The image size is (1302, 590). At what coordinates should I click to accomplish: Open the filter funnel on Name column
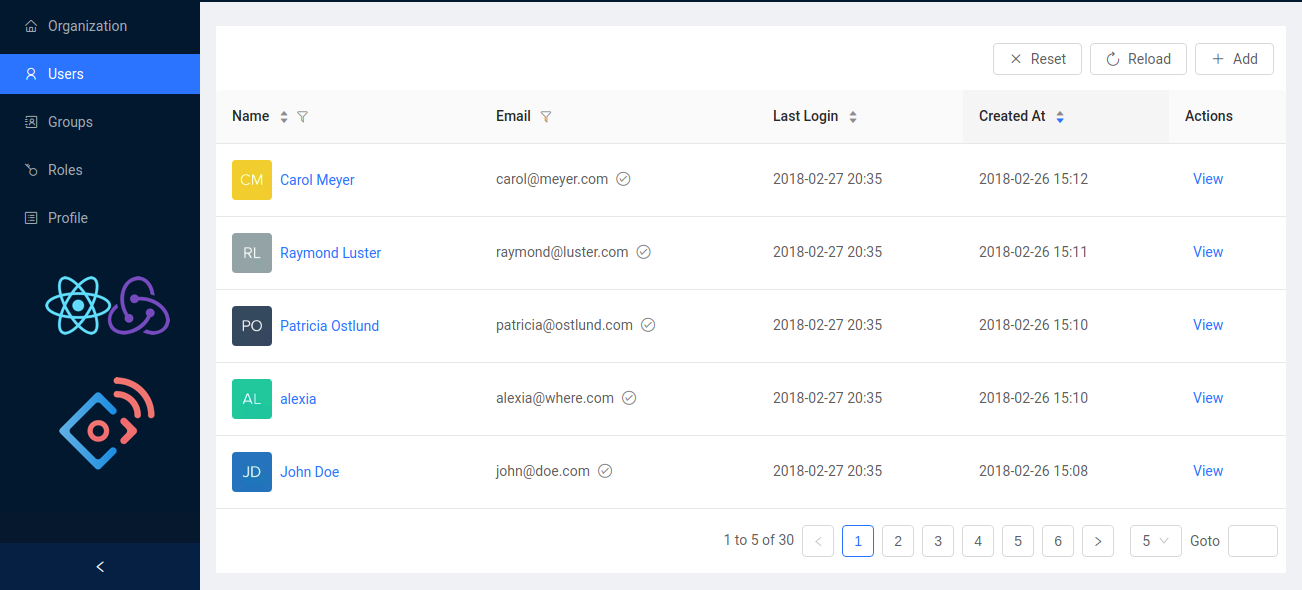tap(302, 116)
